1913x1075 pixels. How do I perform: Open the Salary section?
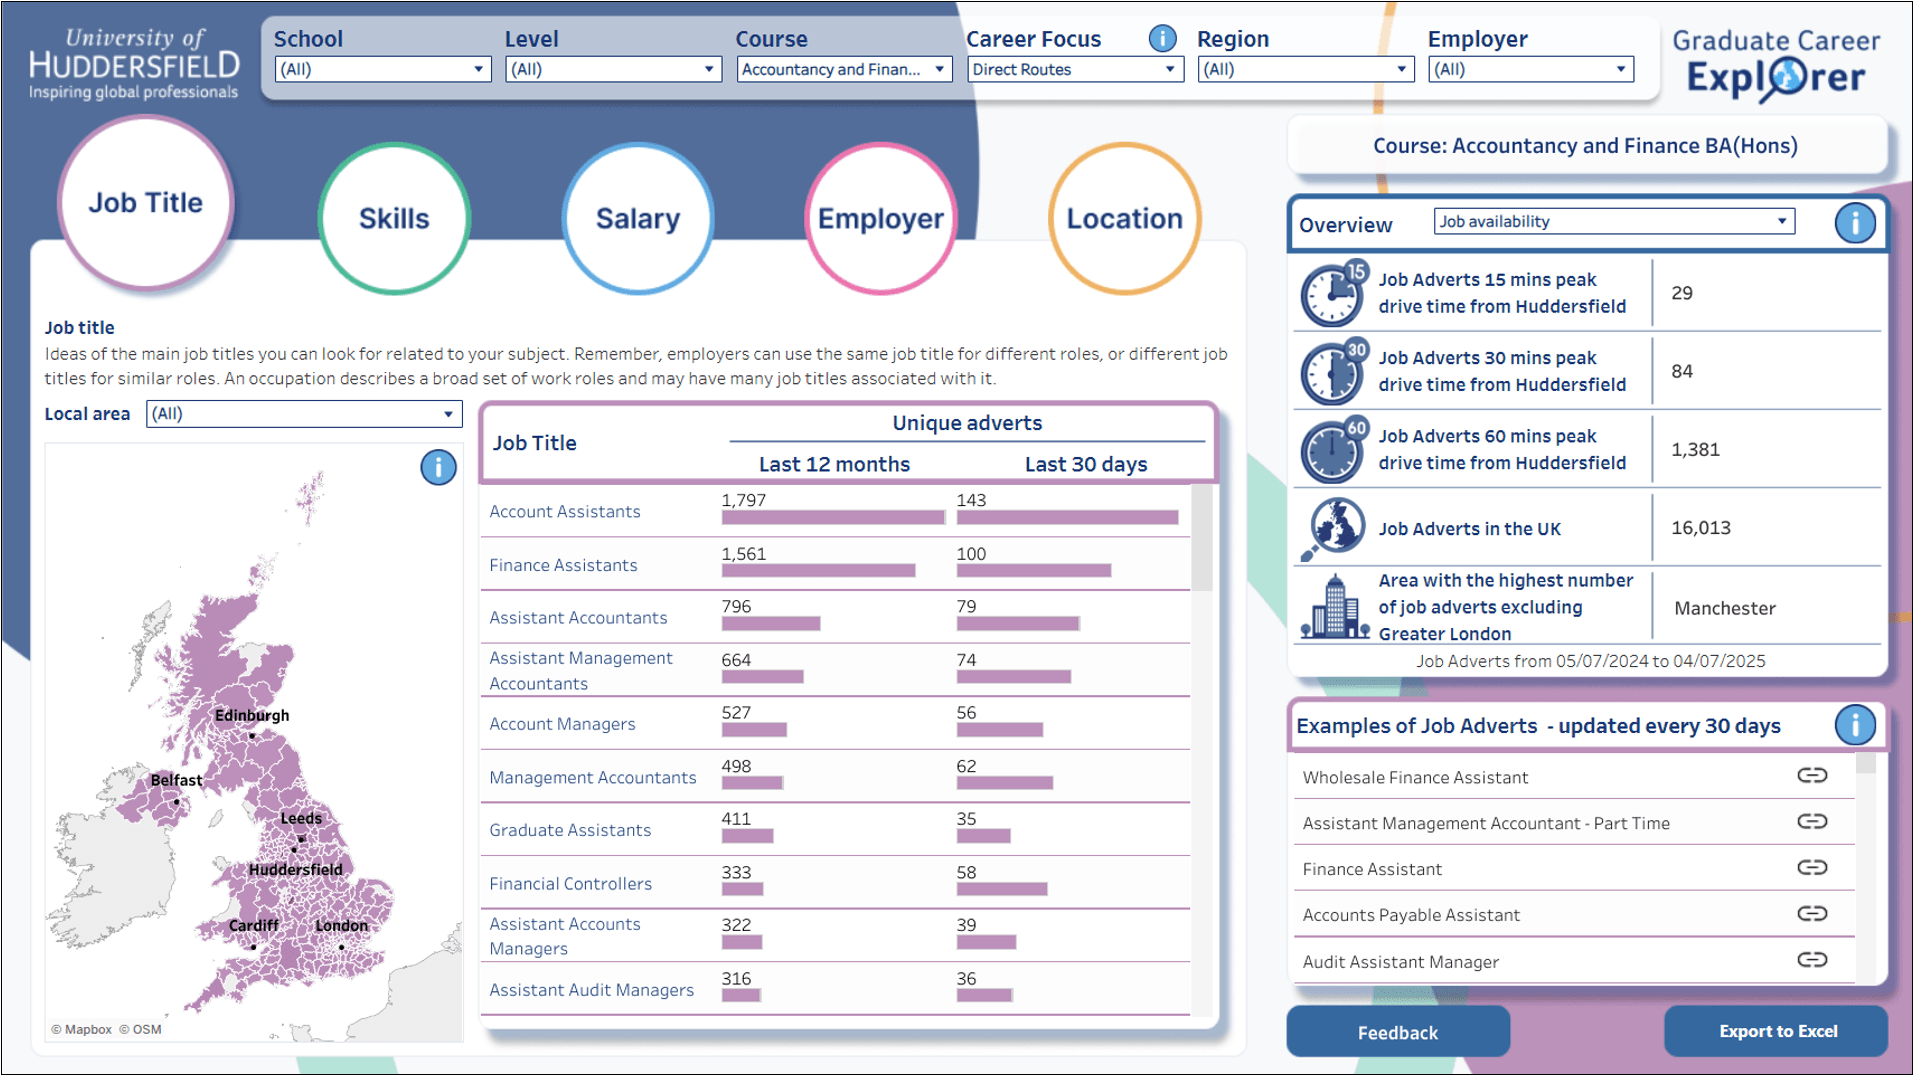coord(637,217)
